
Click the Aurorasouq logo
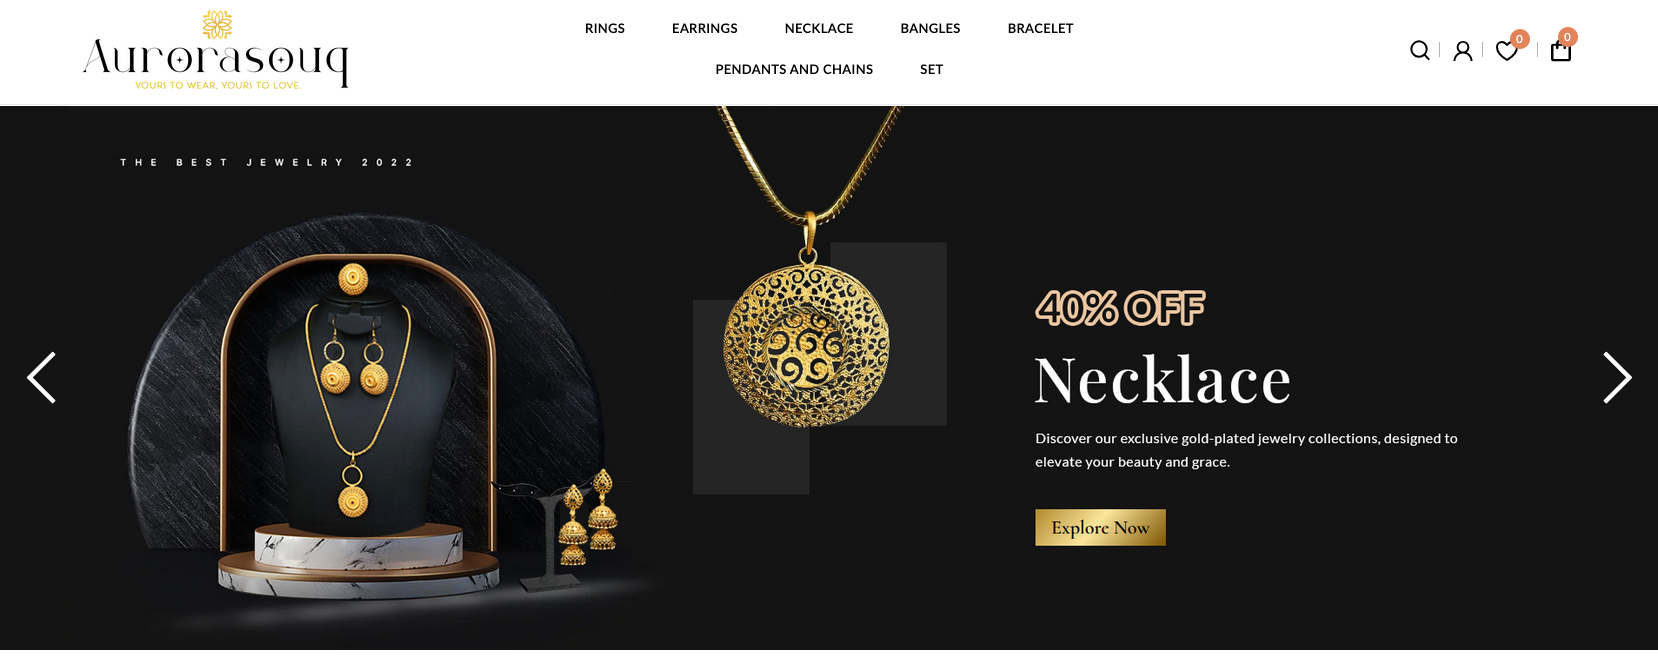[x=216, y=50]
